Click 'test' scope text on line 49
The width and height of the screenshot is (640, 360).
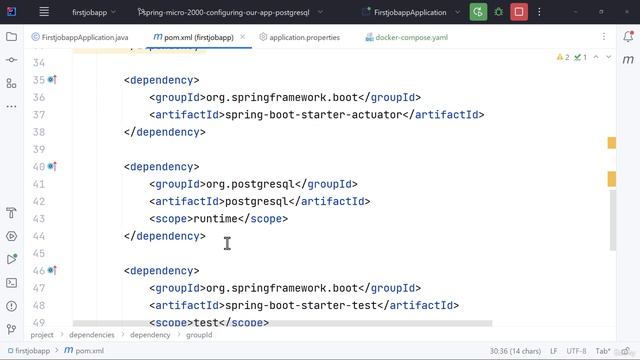(206, 322)
